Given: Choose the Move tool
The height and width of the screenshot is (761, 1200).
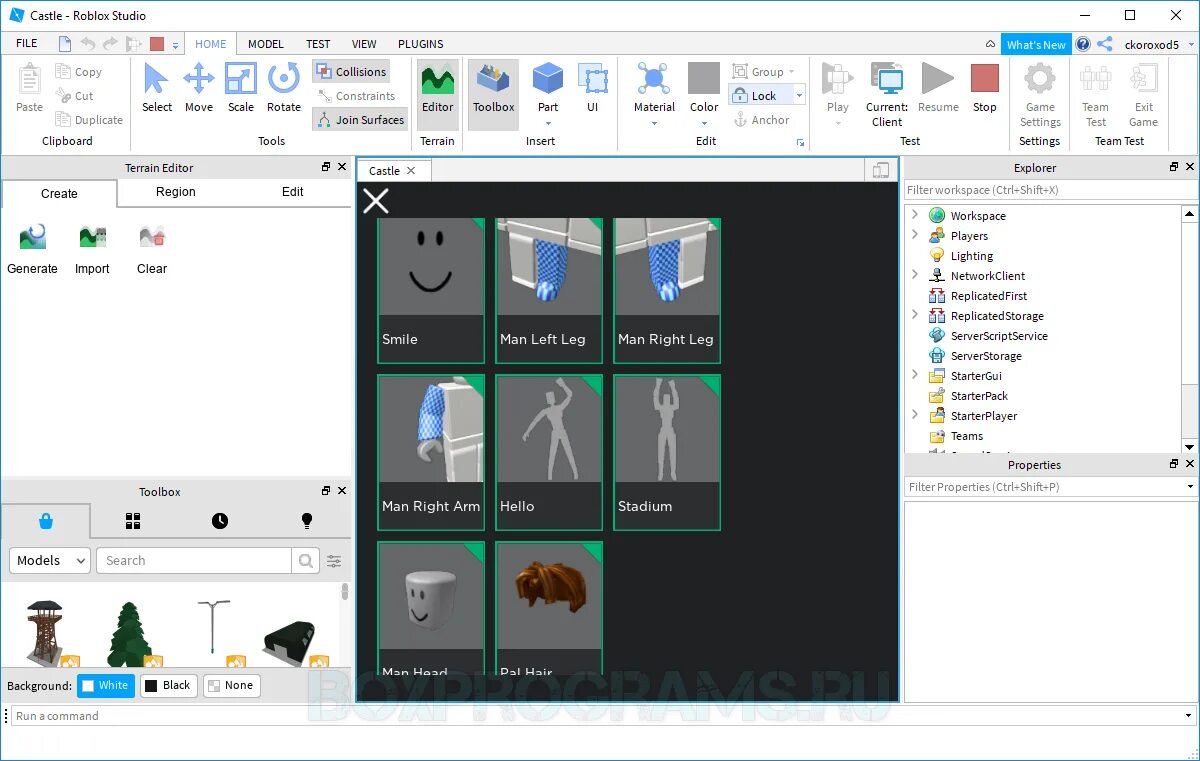Looking at the screenshot, I should (199, 88).
